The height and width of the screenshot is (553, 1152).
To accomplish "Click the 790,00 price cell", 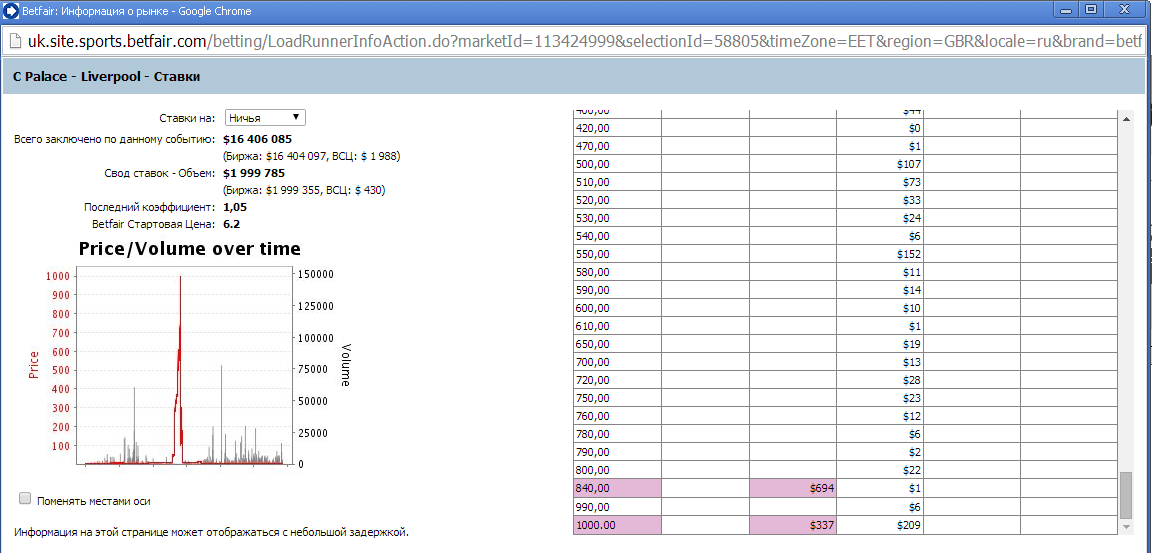I will pyautogui.click(x=617, y=452).
